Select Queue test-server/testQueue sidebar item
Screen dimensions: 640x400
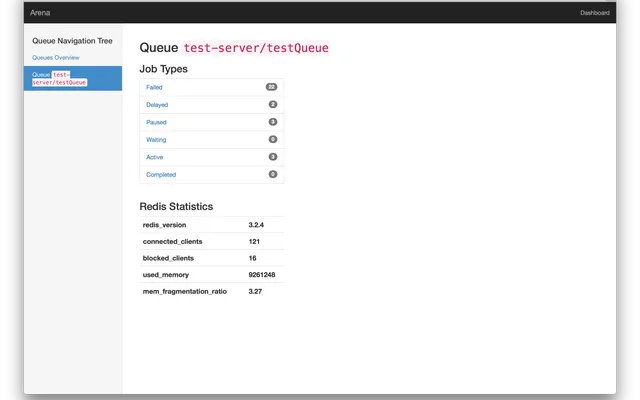[x=73, y=78]
